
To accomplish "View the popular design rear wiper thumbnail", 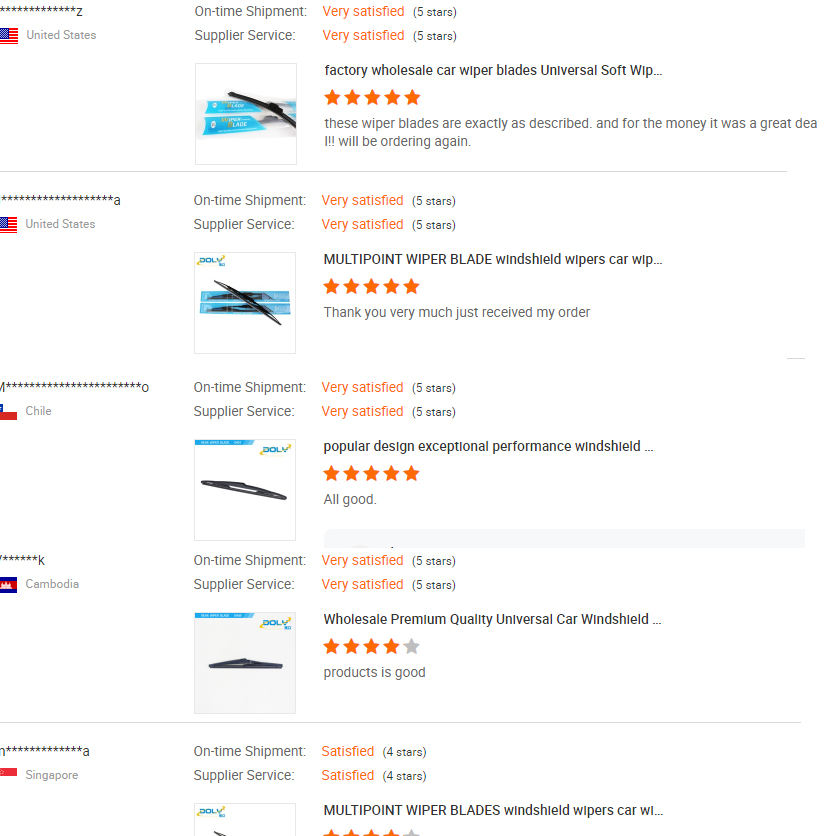I will pyautogui.click(x=245, y=490).
